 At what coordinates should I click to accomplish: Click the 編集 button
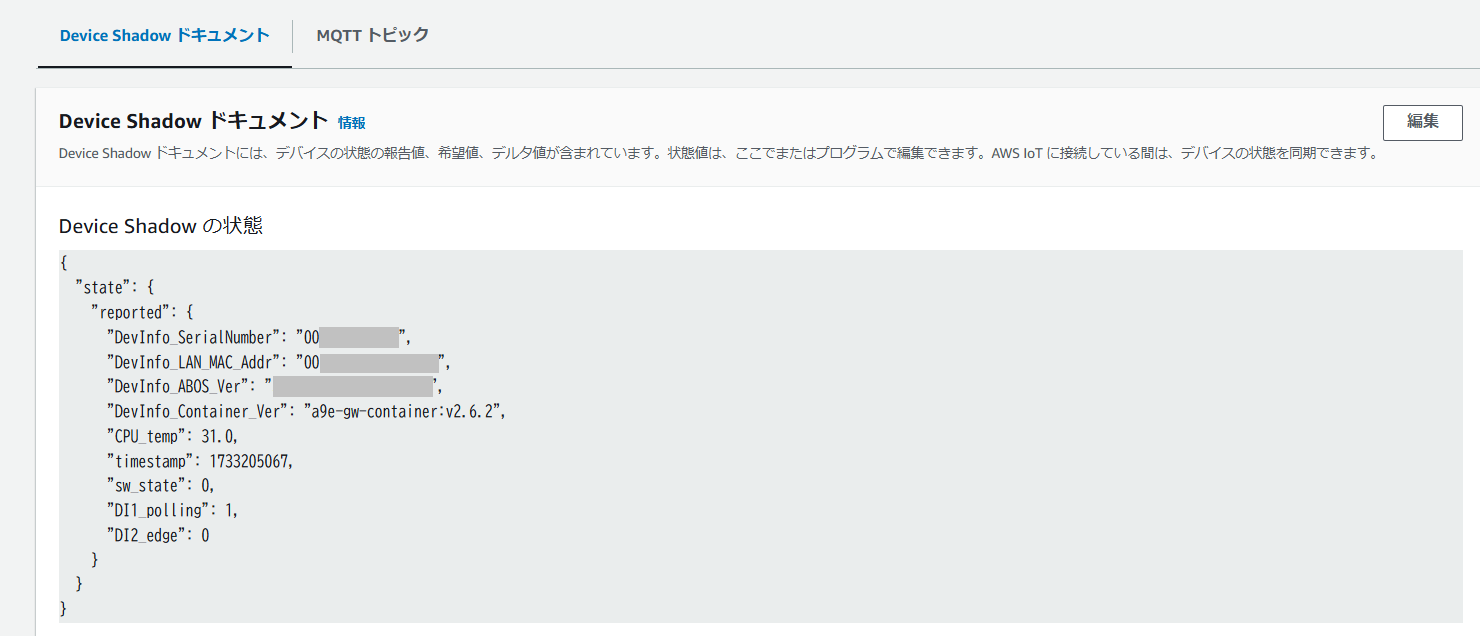(1422, 122)
